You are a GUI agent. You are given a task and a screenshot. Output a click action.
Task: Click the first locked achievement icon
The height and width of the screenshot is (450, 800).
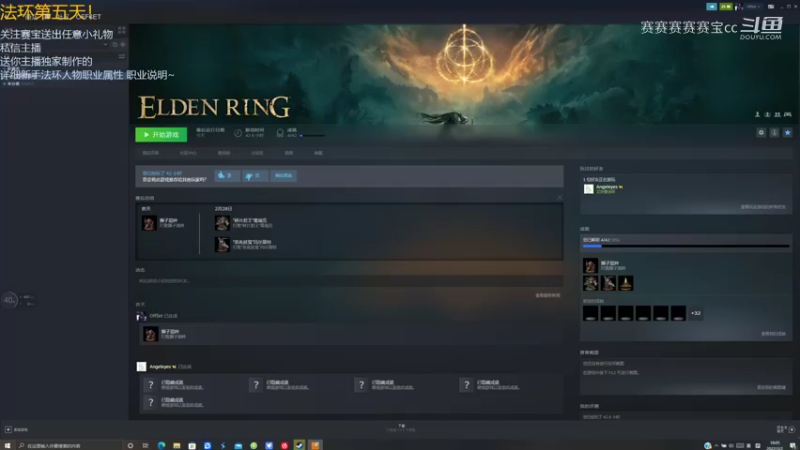click(590, 313)
